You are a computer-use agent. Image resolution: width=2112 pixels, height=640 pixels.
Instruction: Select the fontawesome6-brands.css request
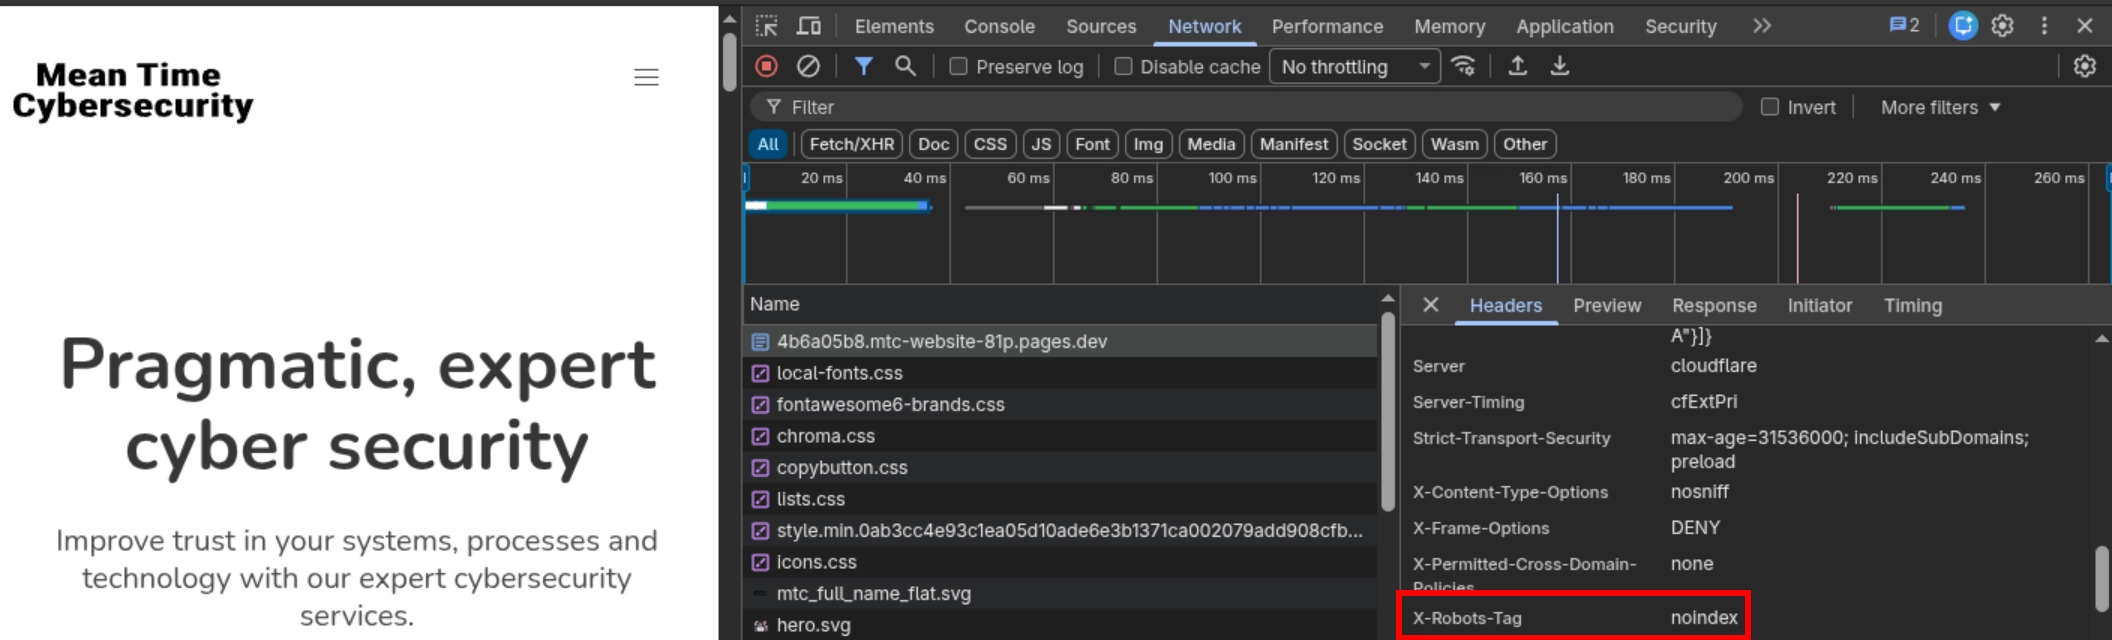[1060, 404]
